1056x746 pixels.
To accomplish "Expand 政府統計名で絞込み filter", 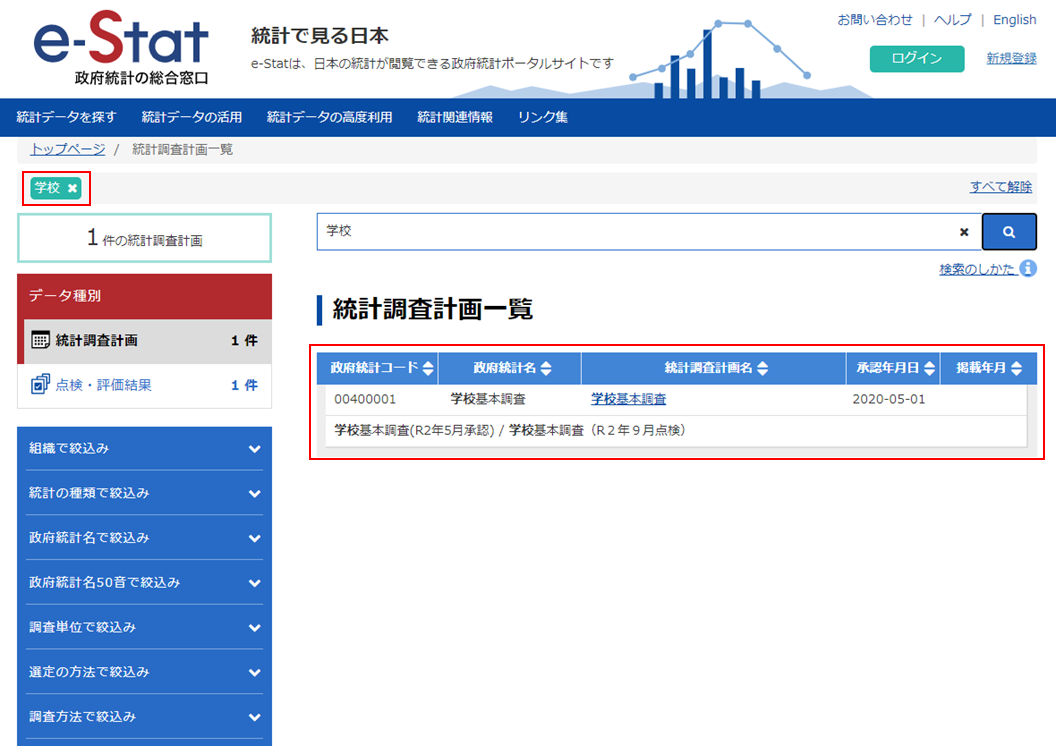I will pos(144,537).
